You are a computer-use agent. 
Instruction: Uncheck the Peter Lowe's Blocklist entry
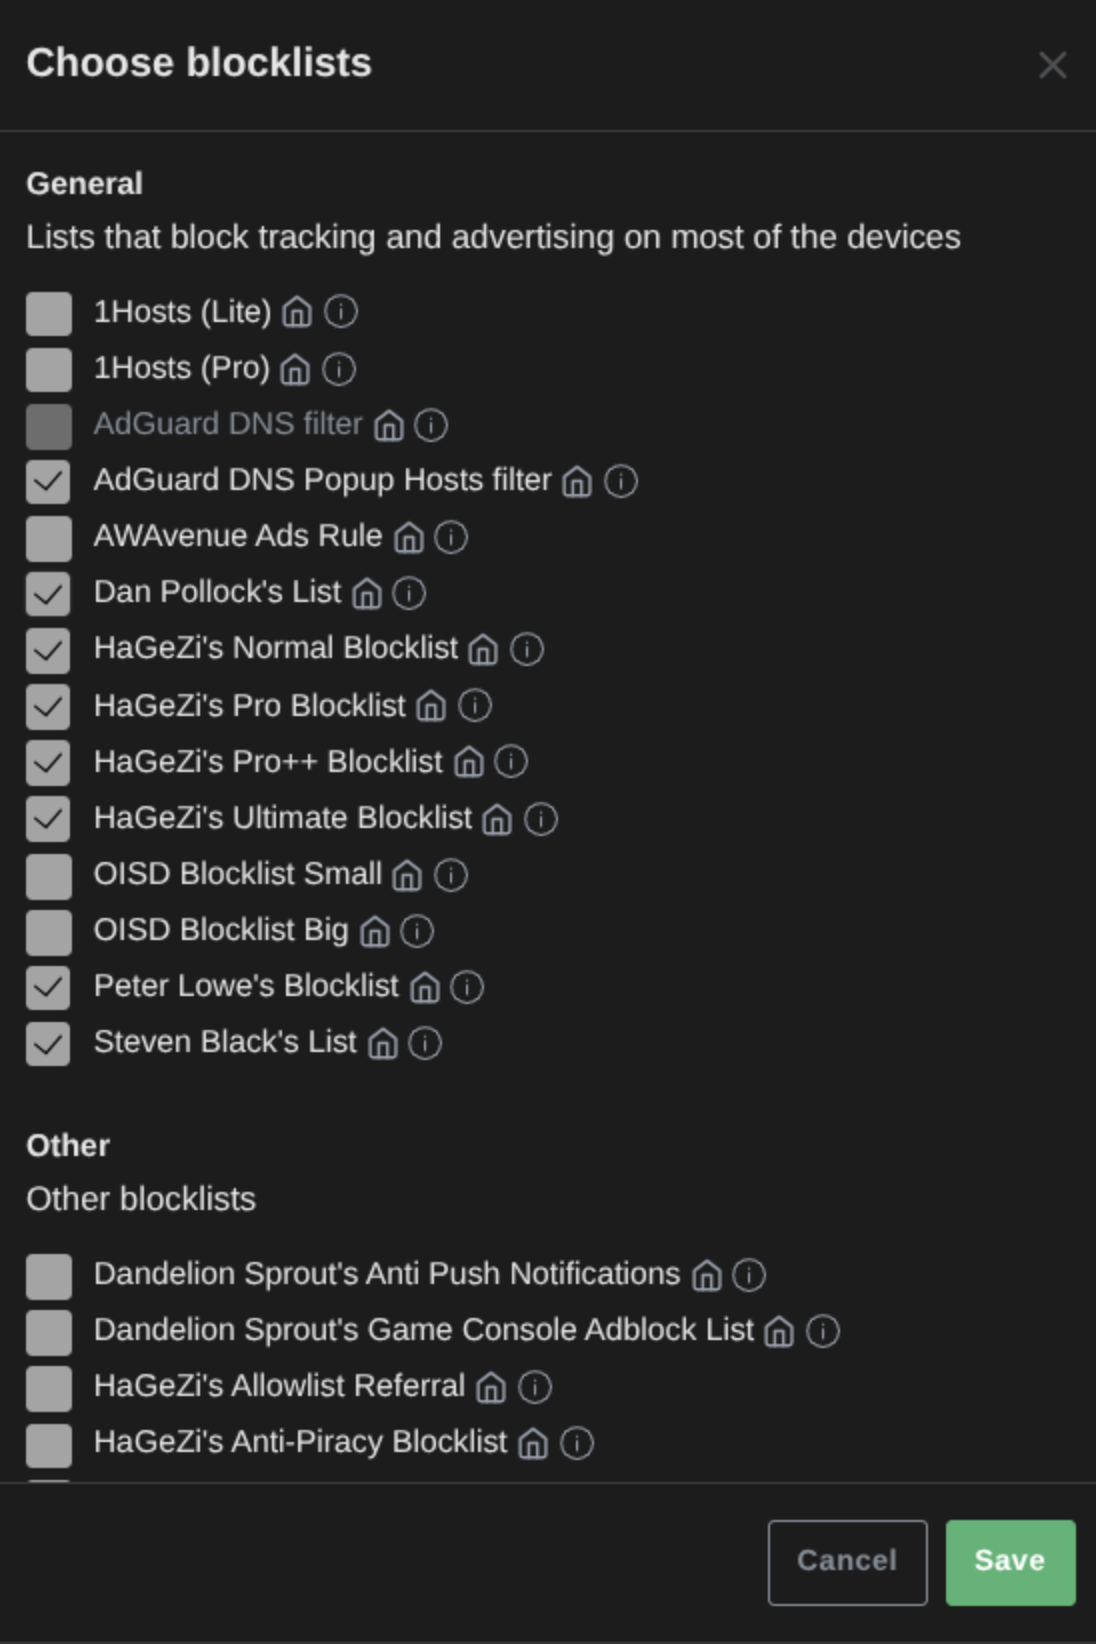47,986
